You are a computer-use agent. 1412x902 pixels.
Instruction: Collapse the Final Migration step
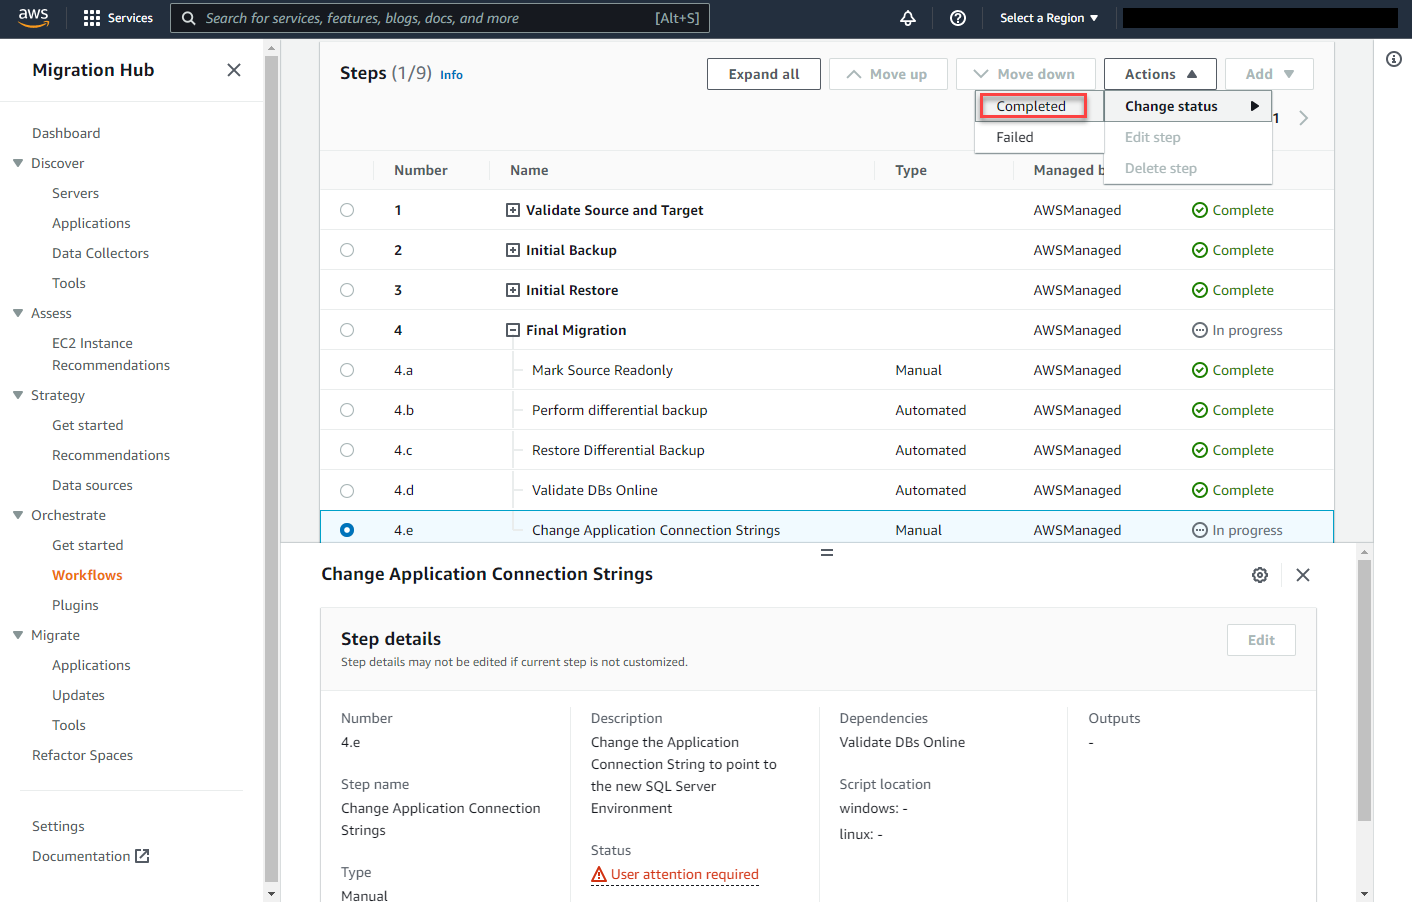513,330
